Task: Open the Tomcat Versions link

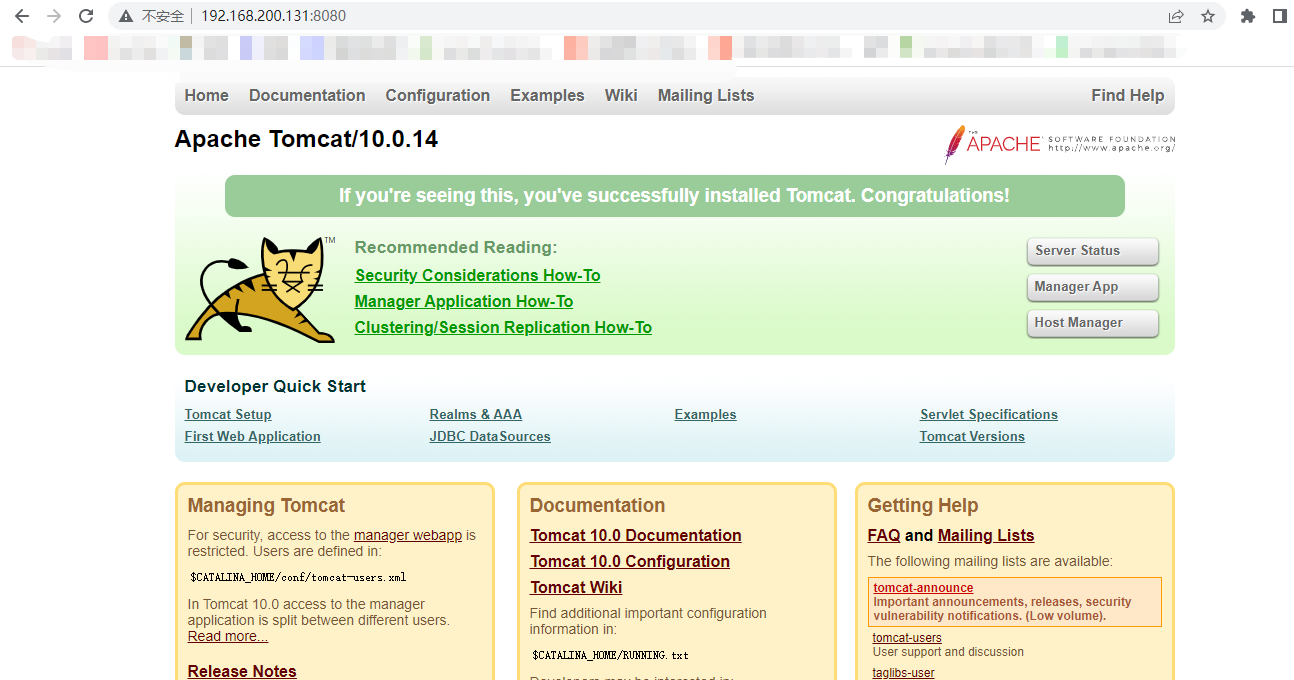Action: [x=972, y=437]
